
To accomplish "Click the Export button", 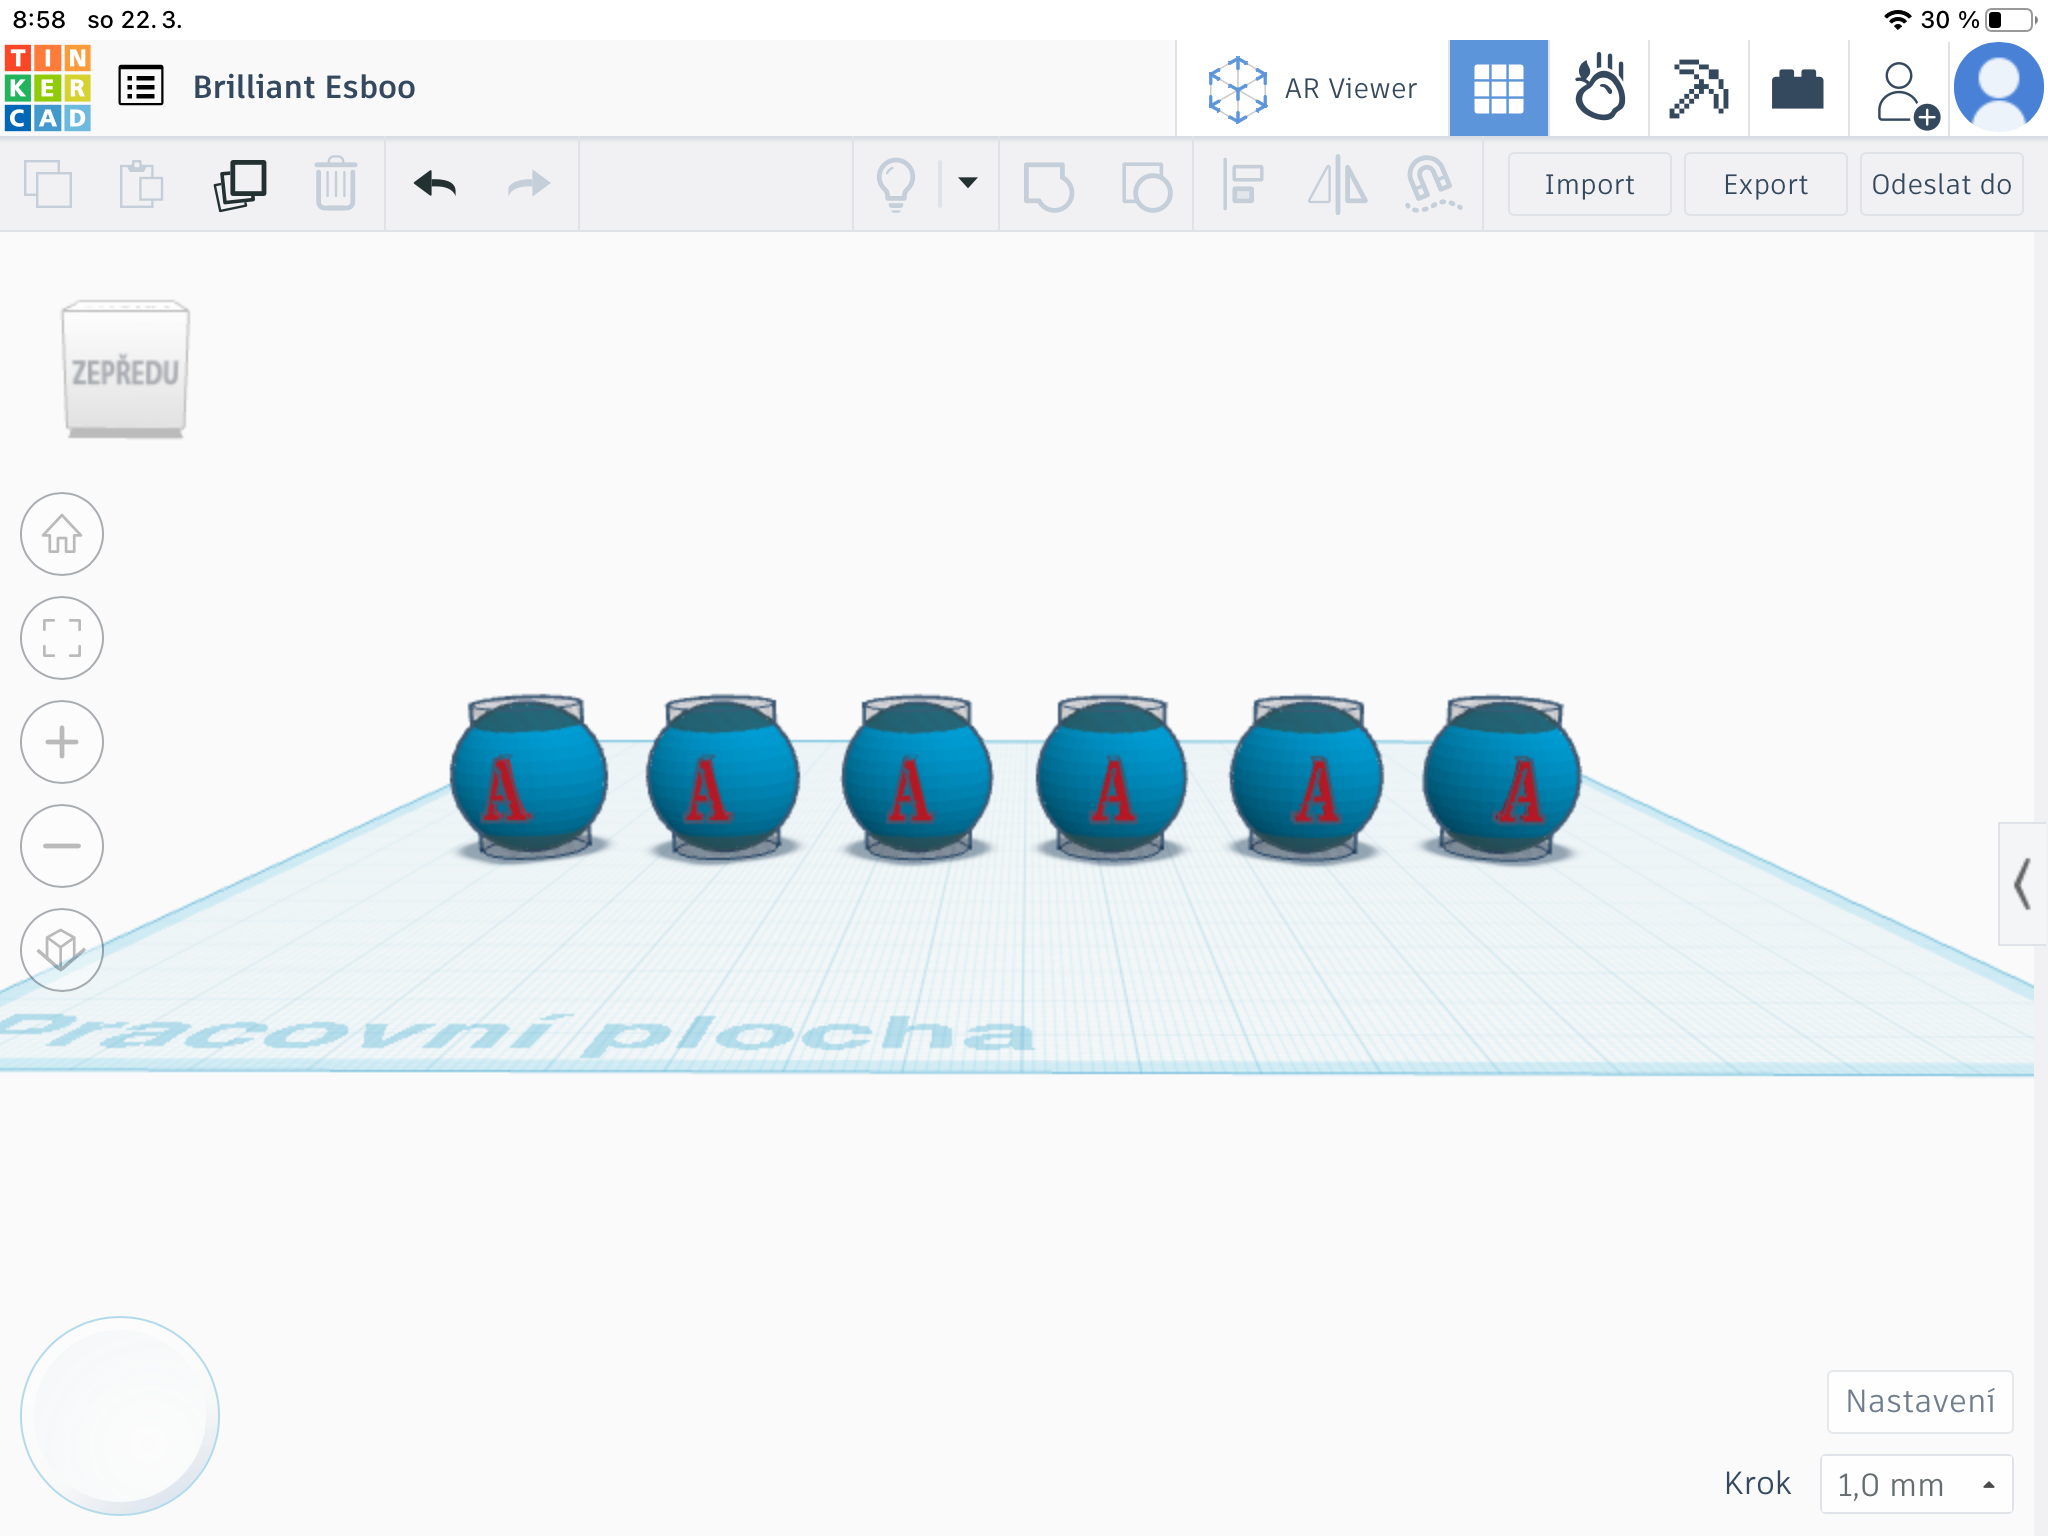I will point(1765,184).
